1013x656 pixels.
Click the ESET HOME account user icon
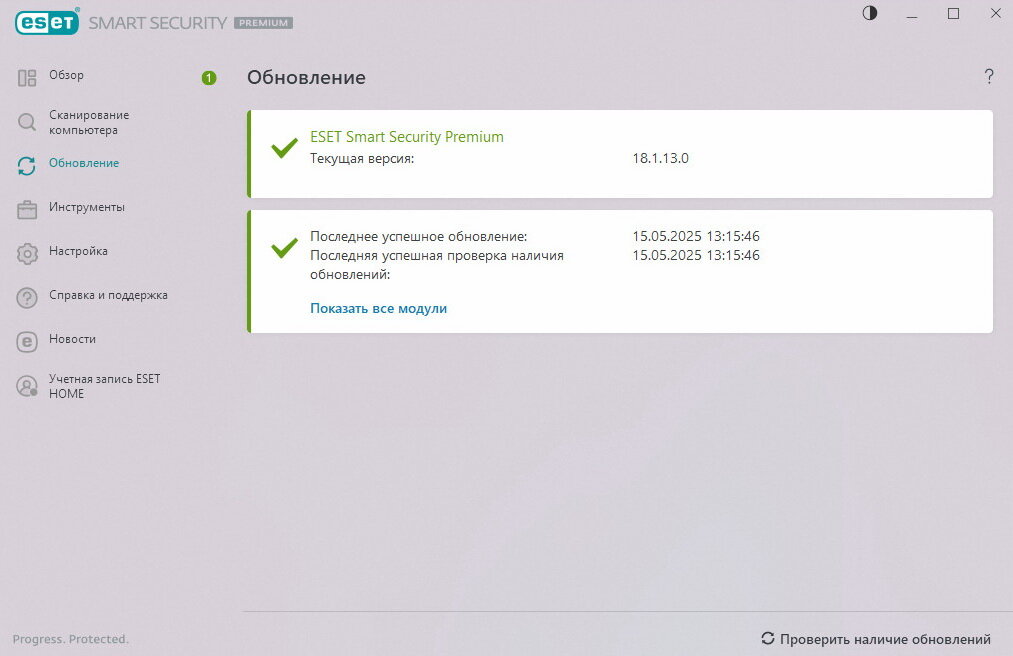pyautogui.click(x=27, y=386)
